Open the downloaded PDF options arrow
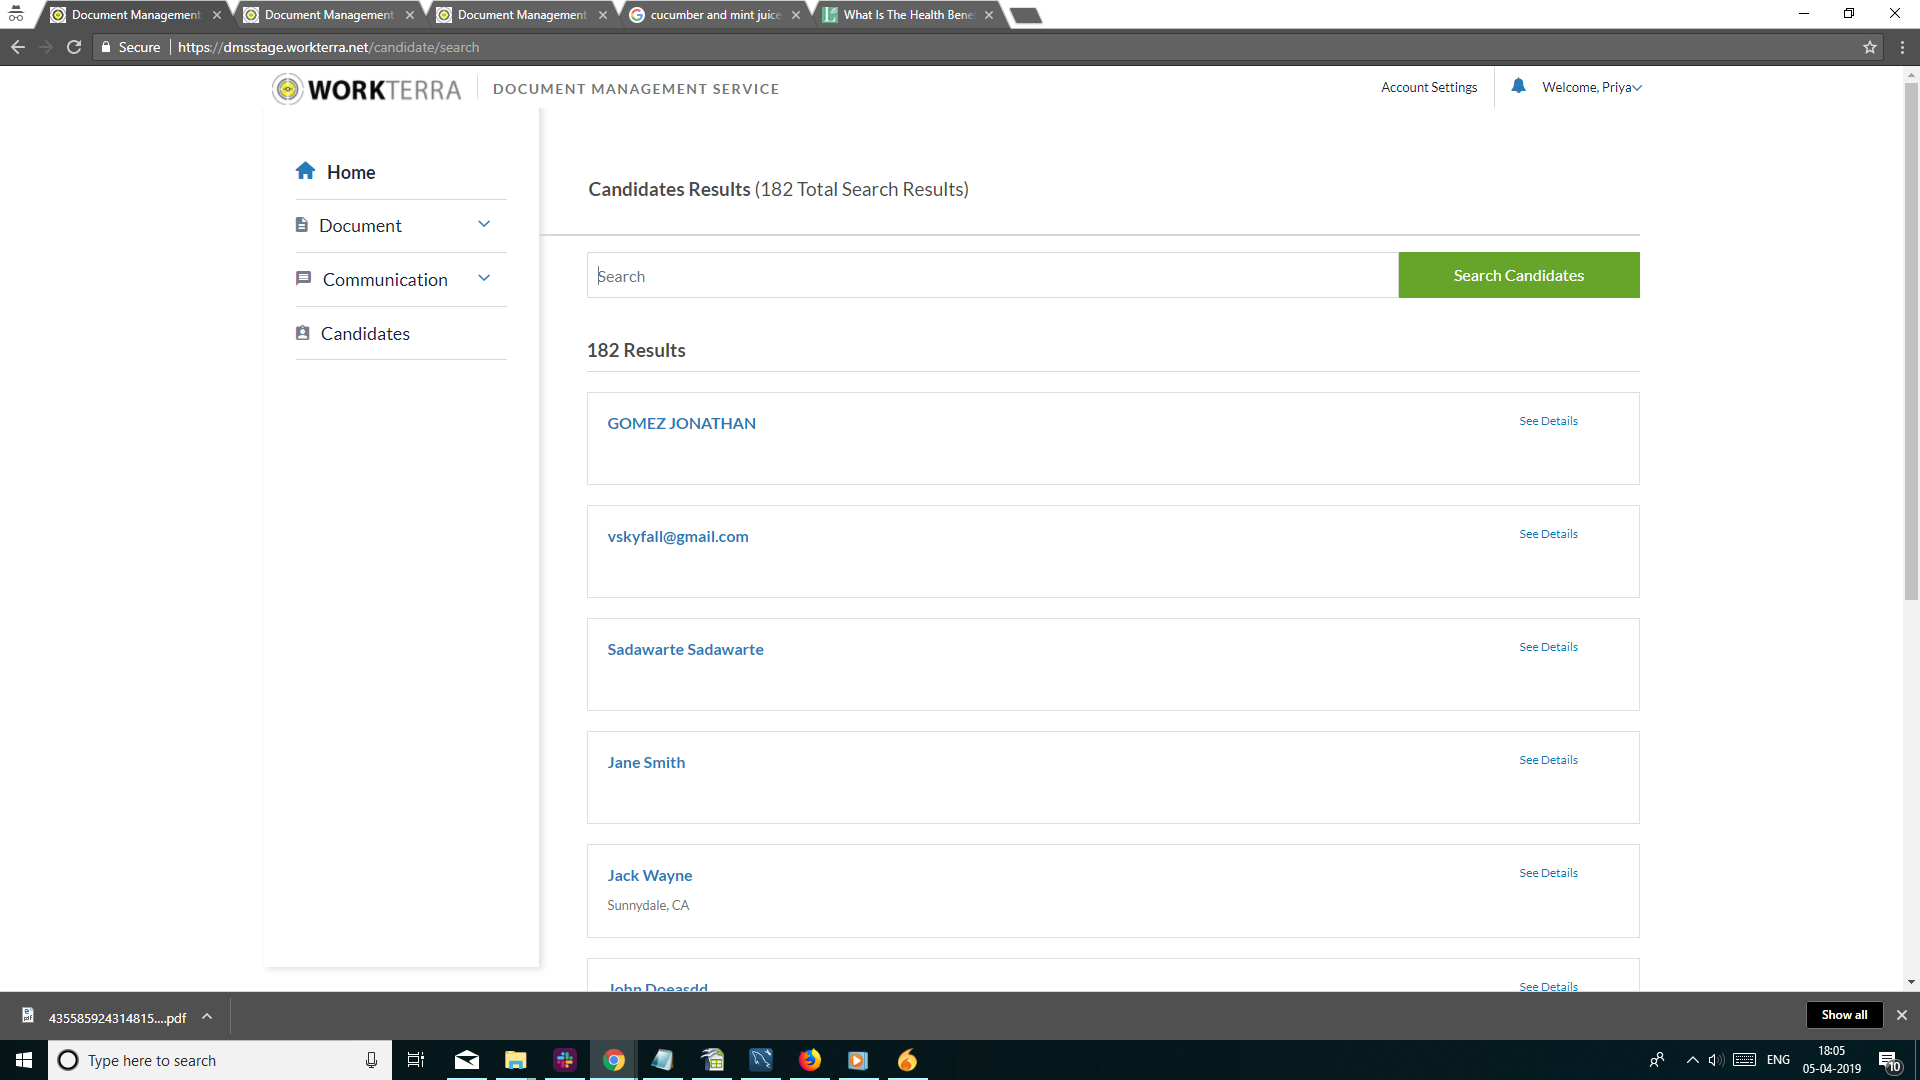The image size is (1920, 1080). [x=207, y=1017]
